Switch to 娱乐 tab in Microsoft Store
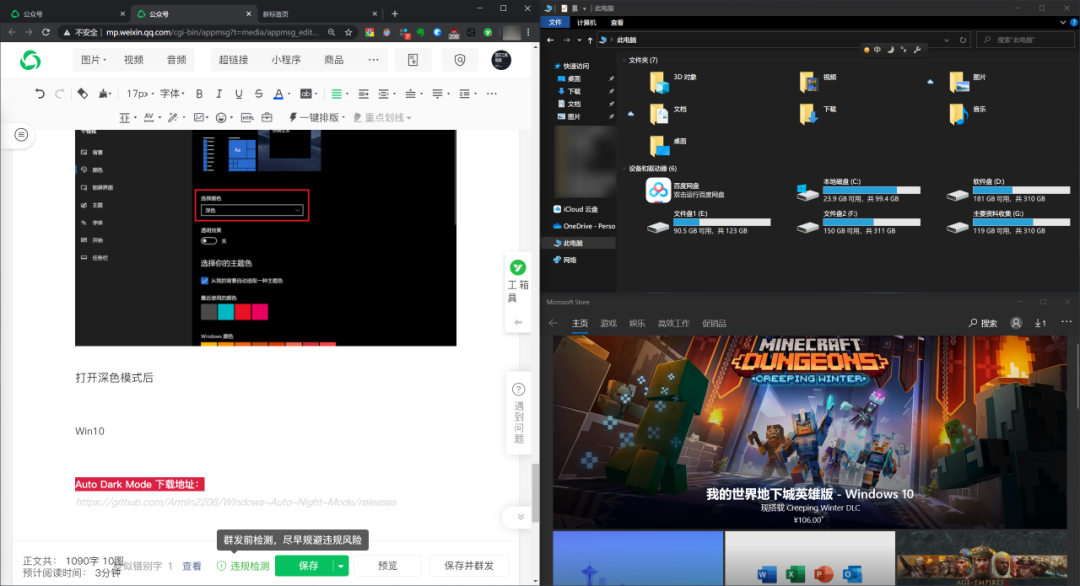 637,323
